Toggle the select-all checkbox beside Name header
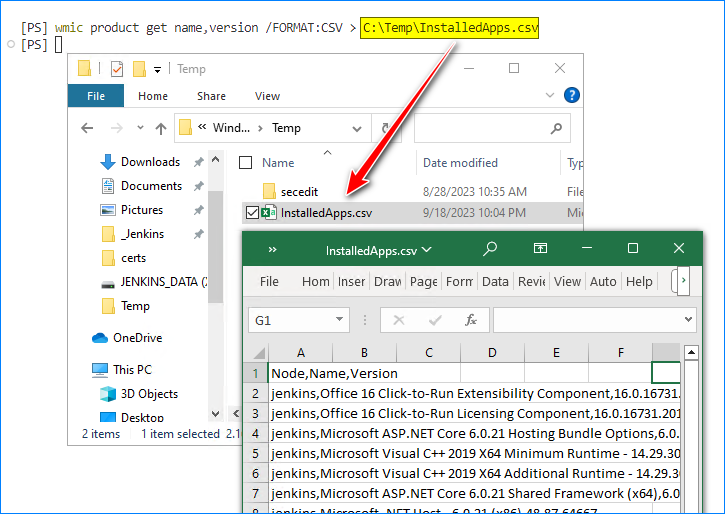 (246, 163)
